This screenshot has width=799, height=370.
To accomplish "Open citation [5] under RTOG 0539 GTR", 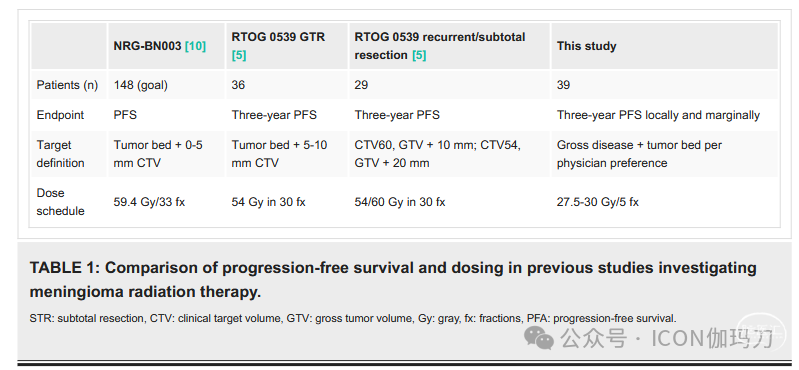I will (x=239, y=55).
